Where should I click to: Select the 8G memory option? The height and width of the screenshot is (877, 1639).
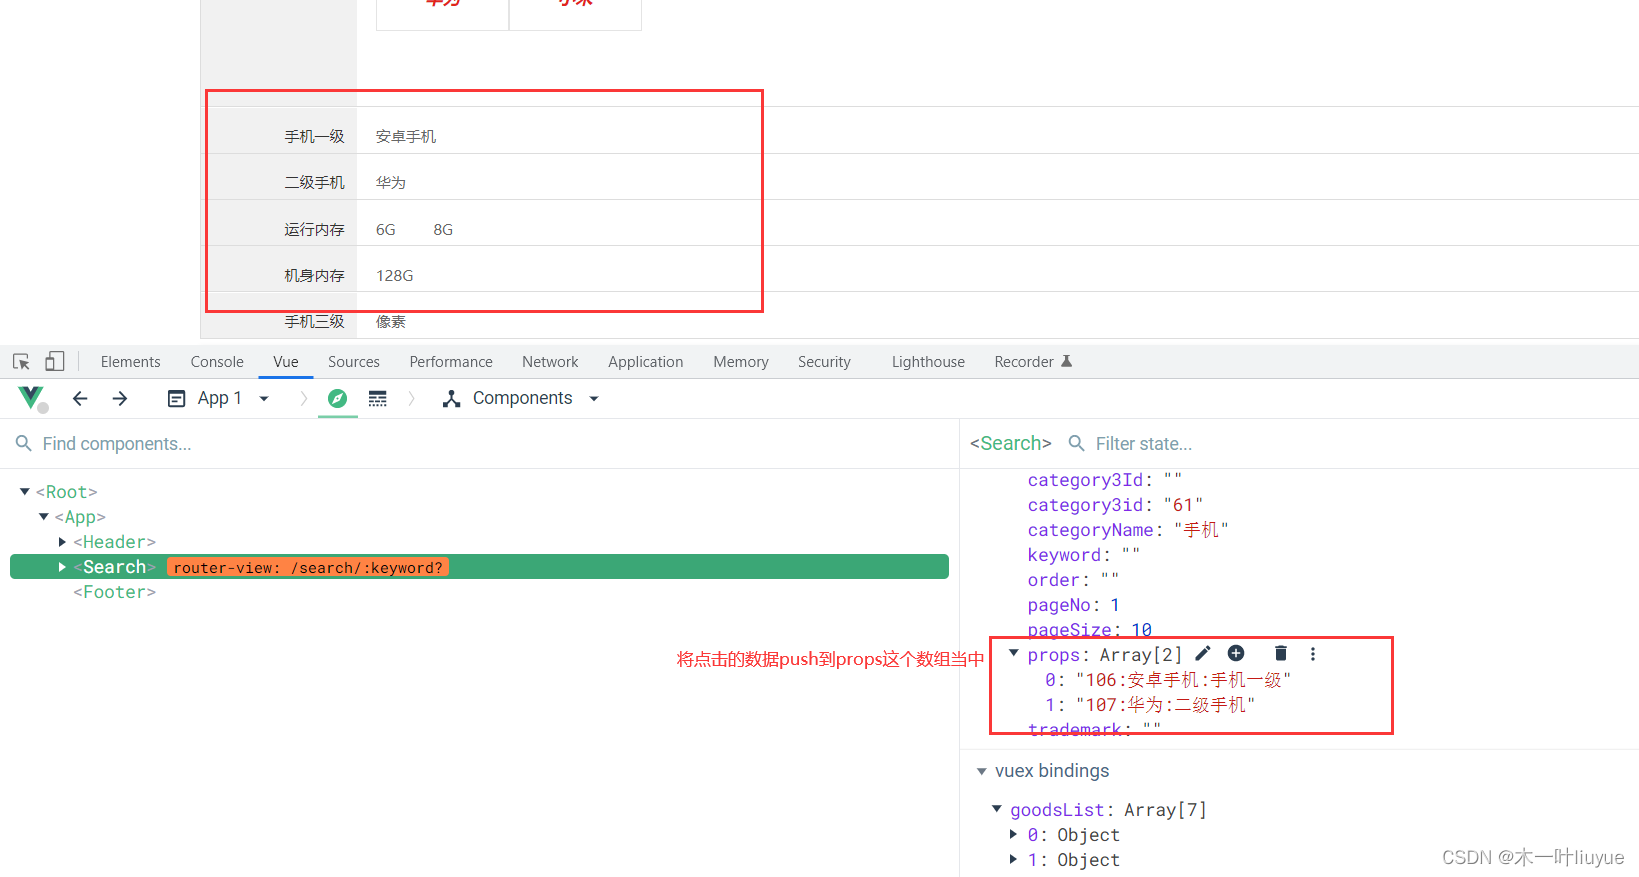click(443, 229)
